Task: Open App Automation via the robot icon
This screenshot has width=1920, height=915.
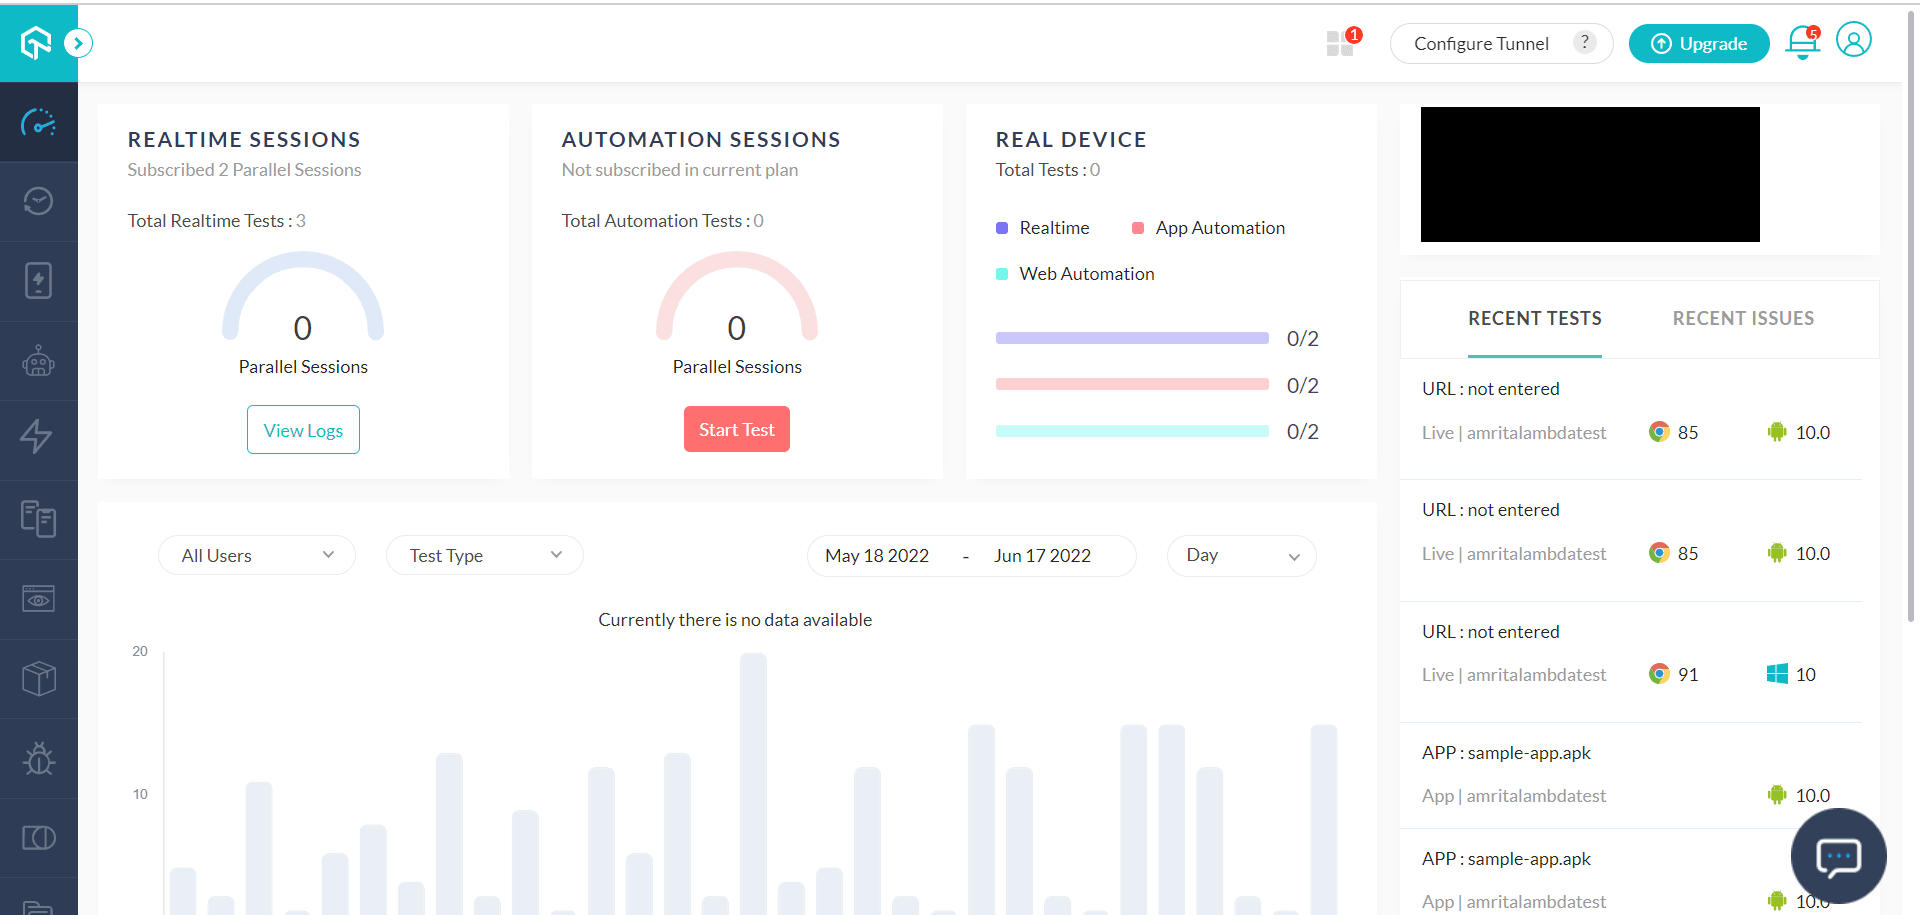Action: [x=39, y=360]
